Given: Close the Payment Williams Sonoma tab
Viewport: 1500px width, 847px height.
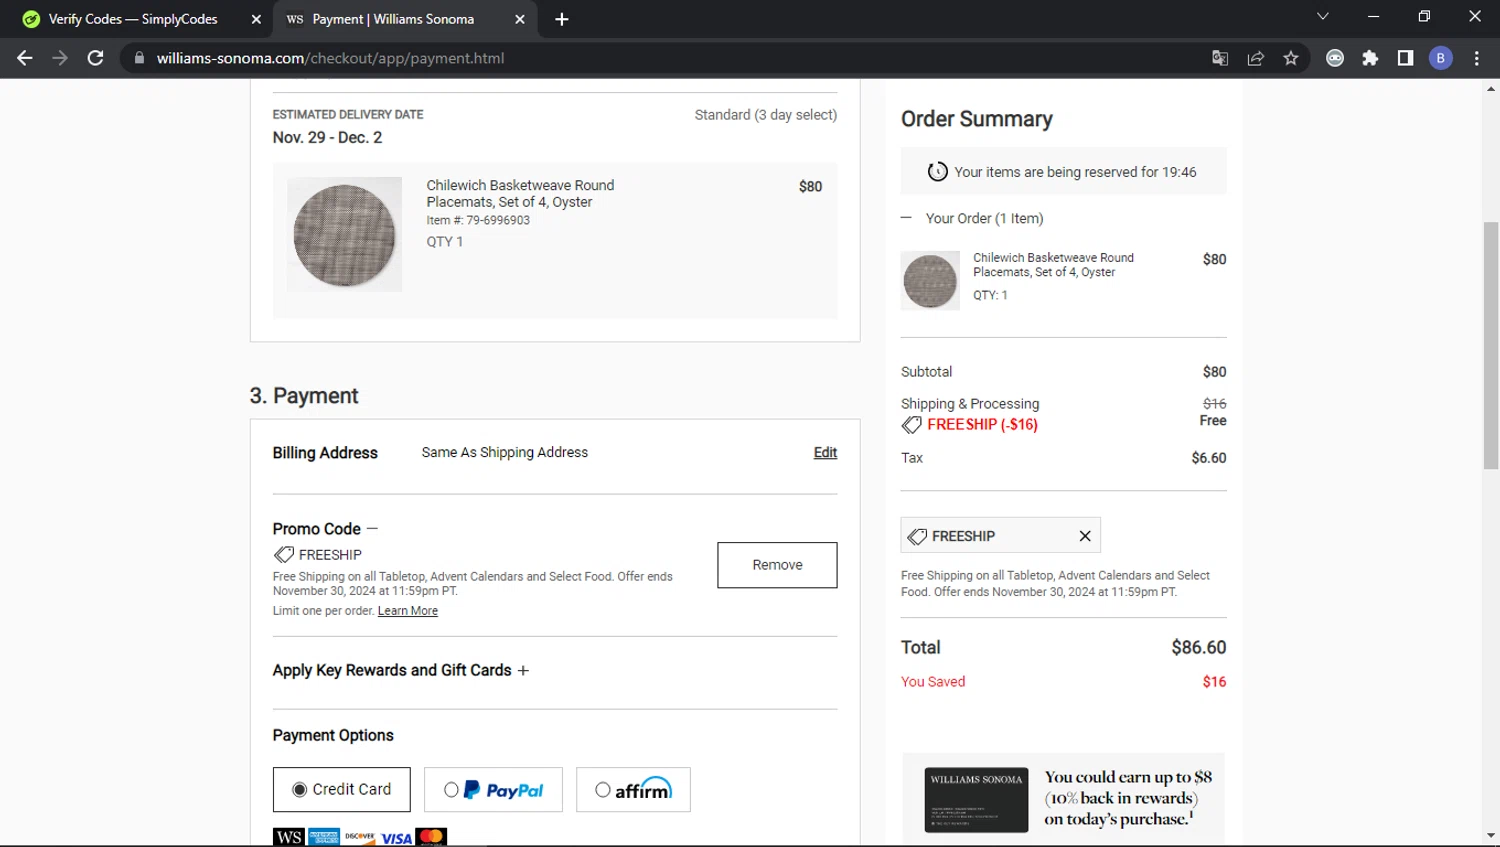Looking at the screenshot, I should [520, 19].
